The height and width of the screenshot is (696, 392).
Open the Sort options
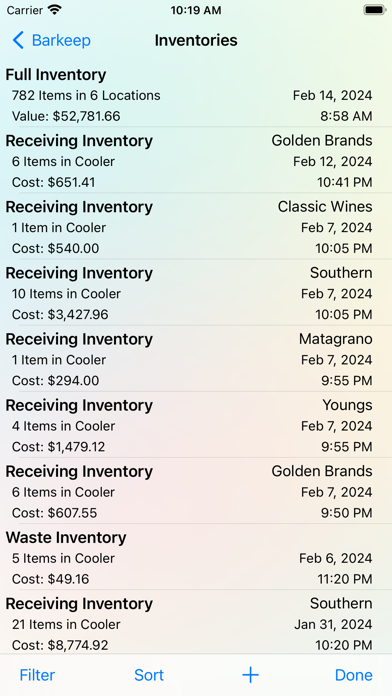click(149, 675)
